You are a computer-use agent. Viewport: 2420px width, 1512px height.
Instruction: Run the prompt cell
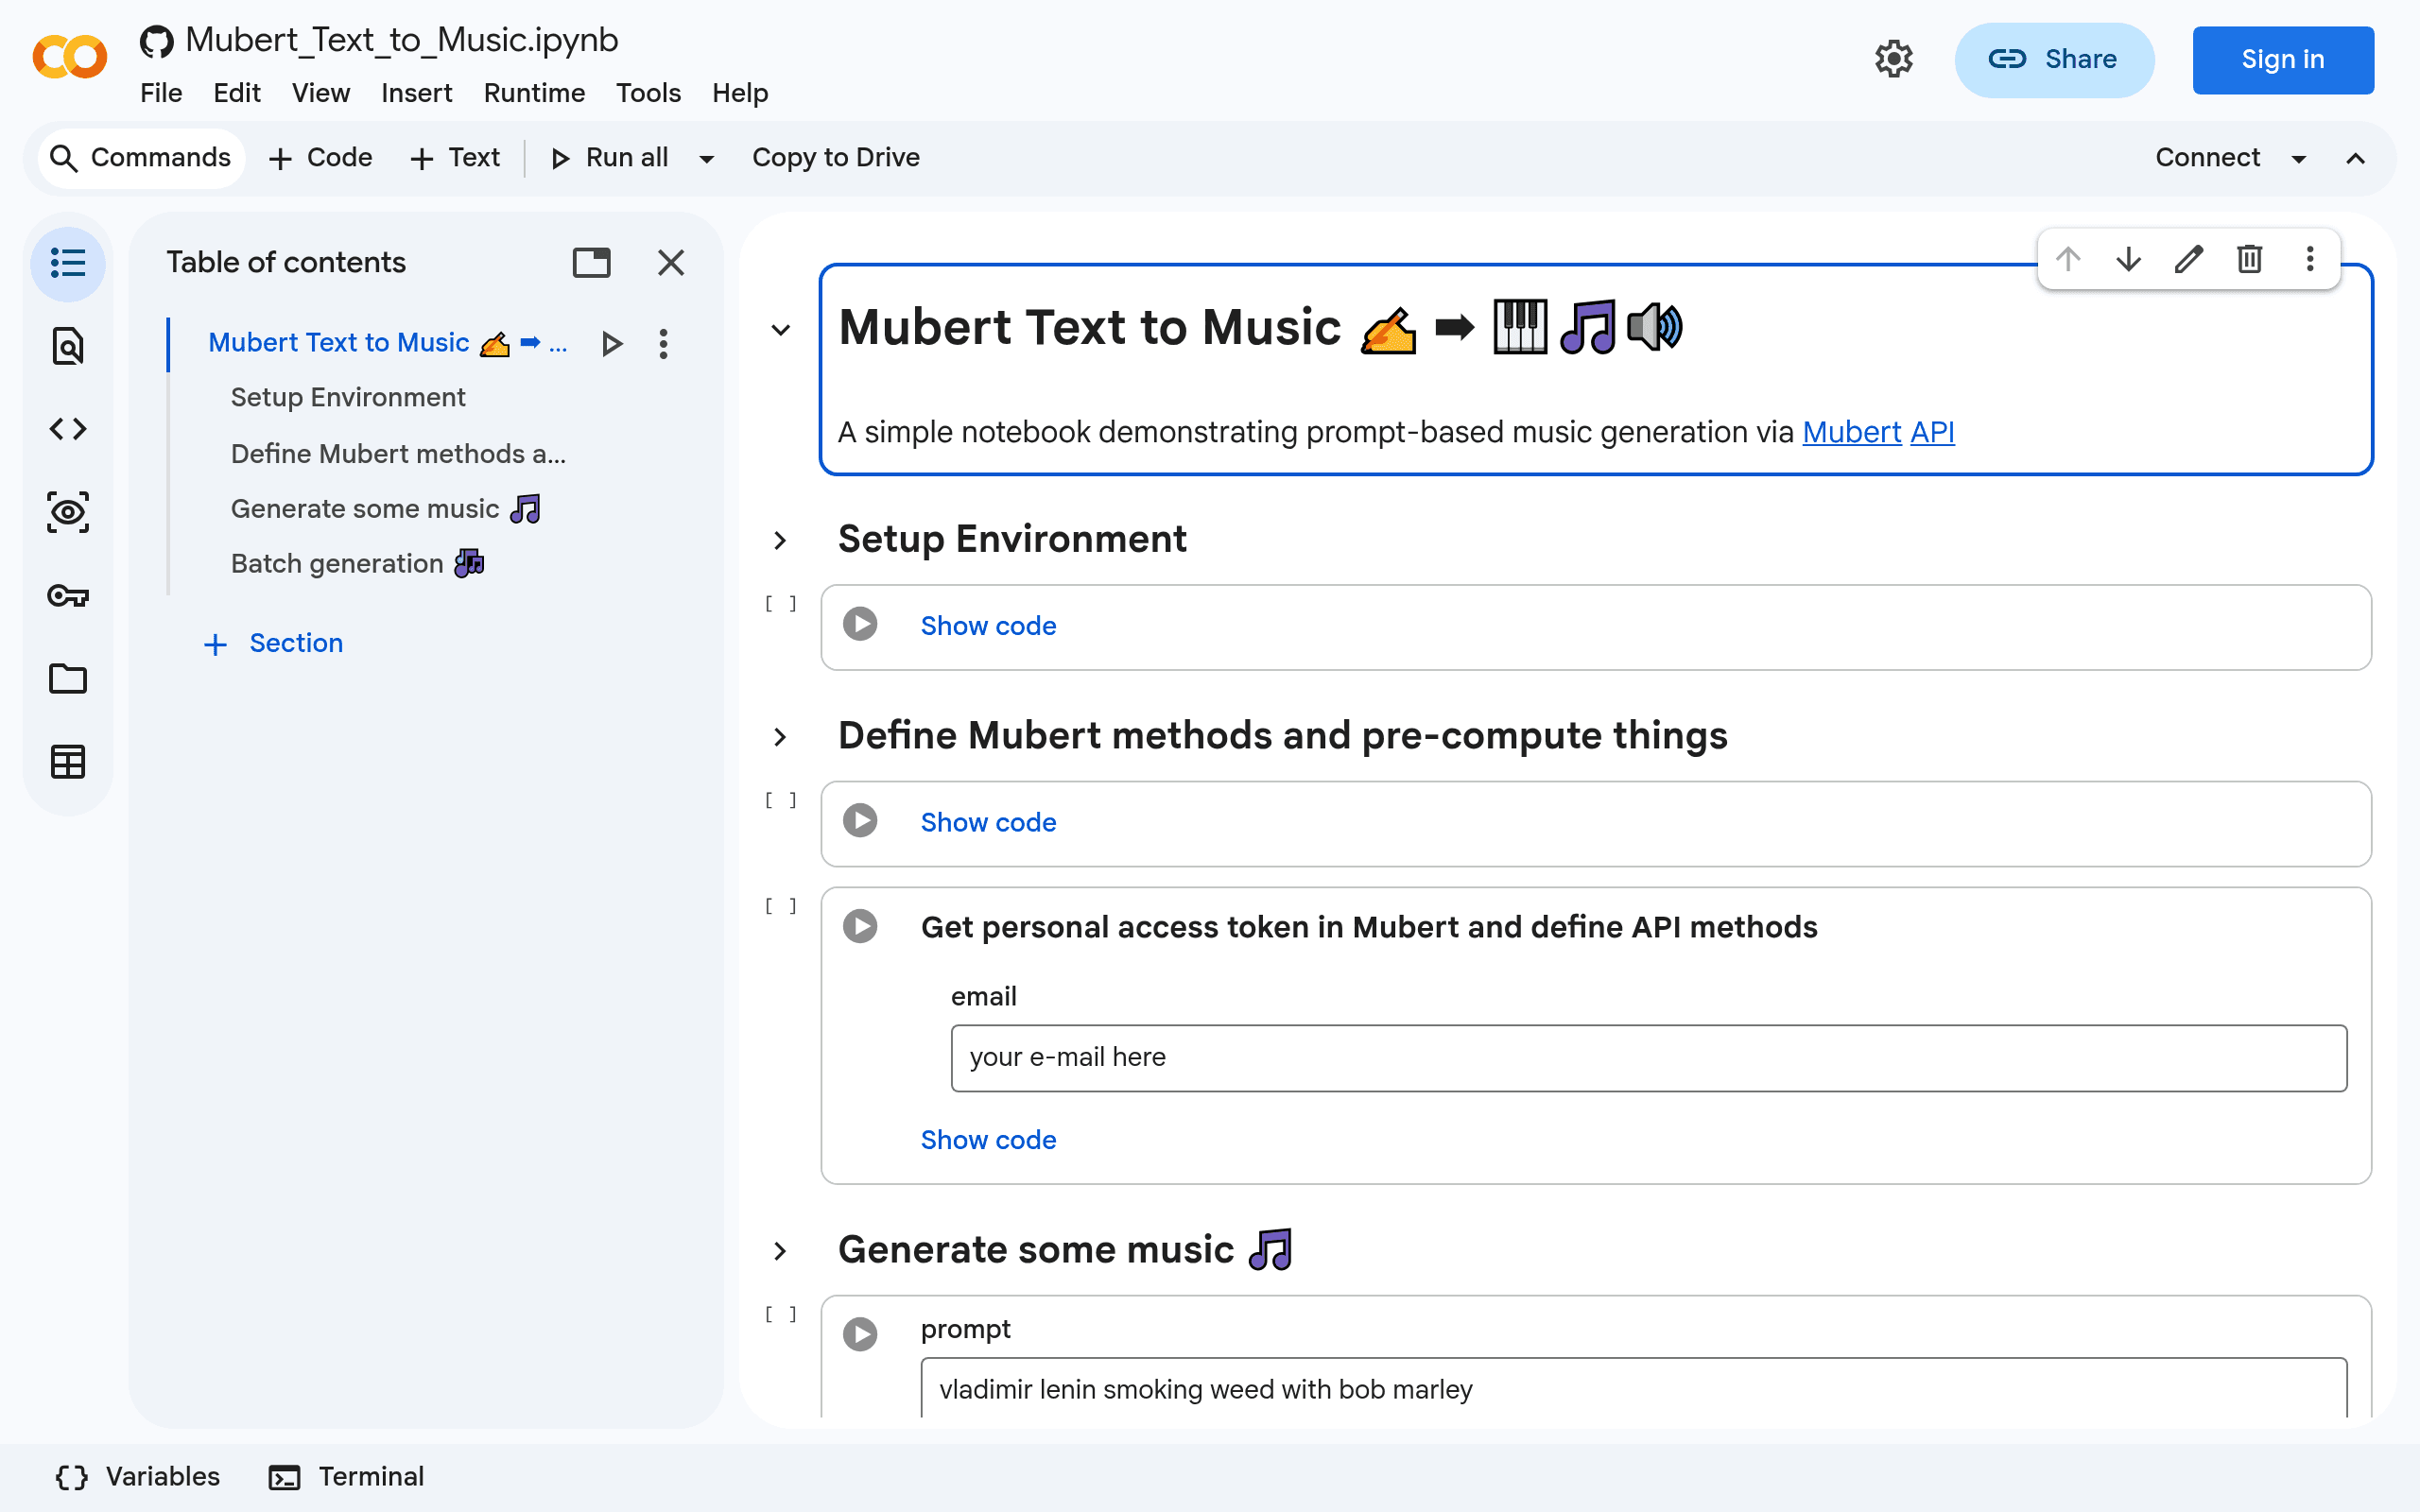tap(860, 1334)
